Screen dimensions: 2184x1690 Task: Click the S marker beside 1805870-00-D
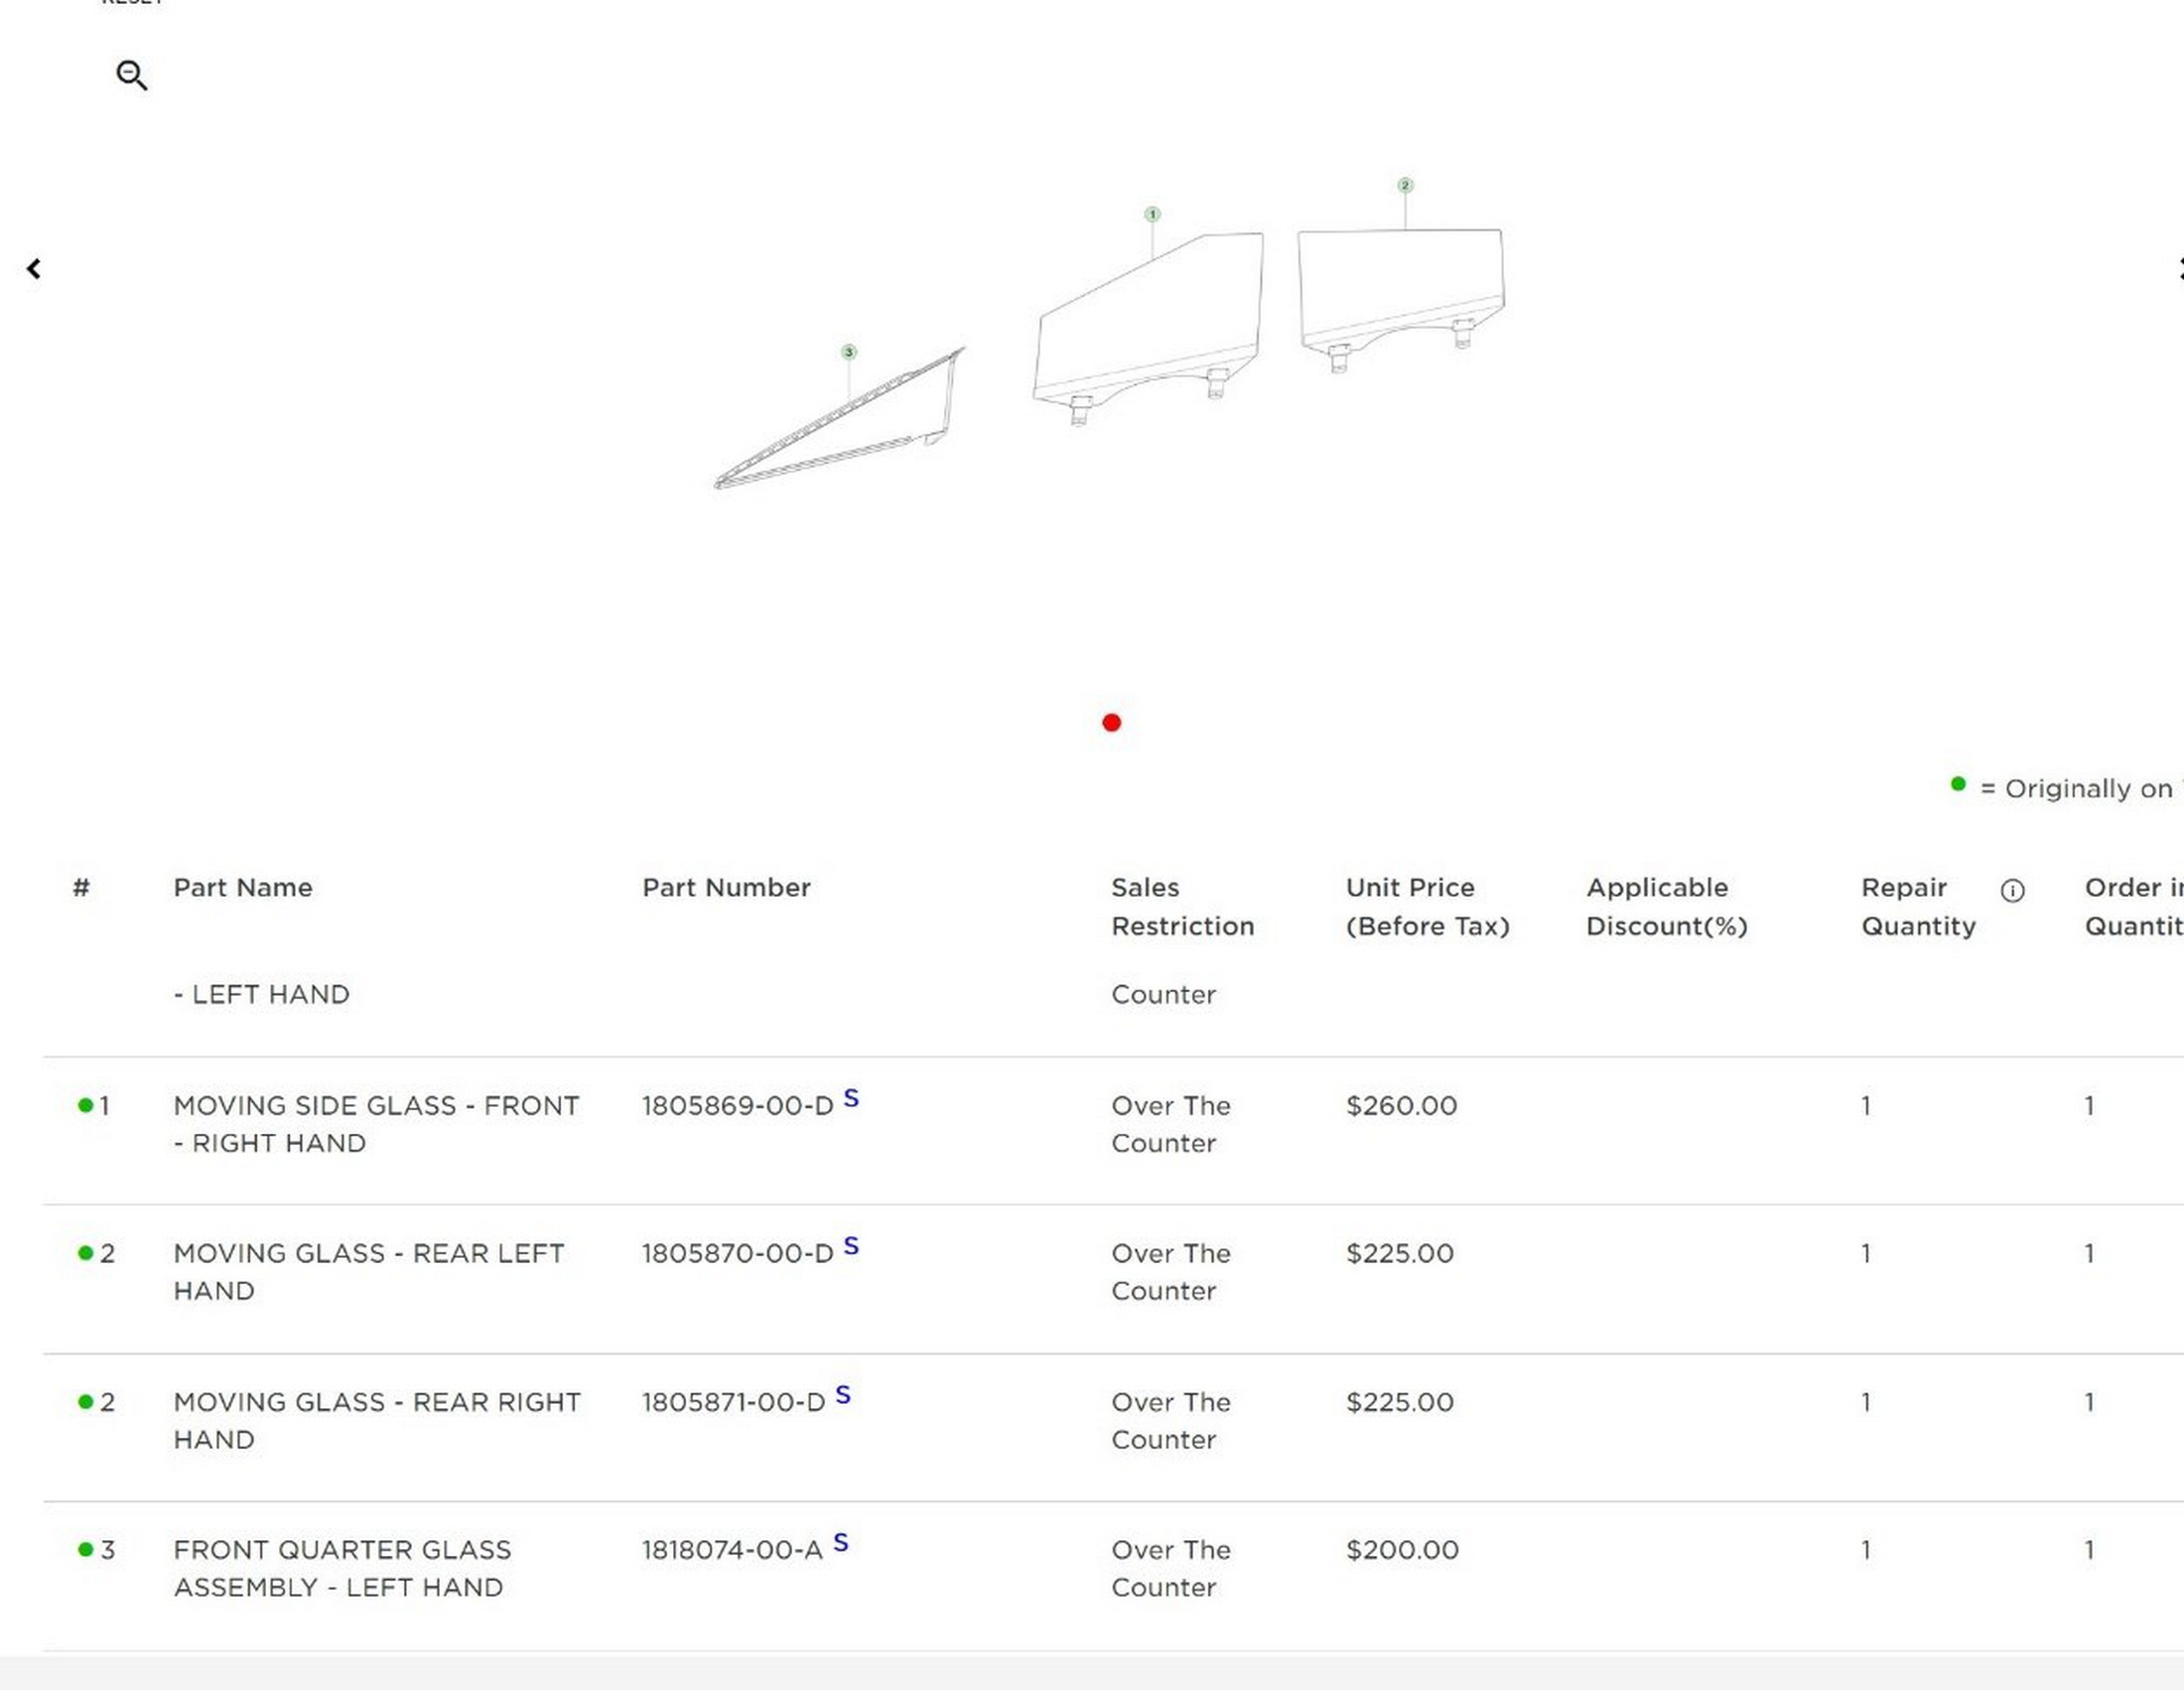click(x=851, y=1246)
